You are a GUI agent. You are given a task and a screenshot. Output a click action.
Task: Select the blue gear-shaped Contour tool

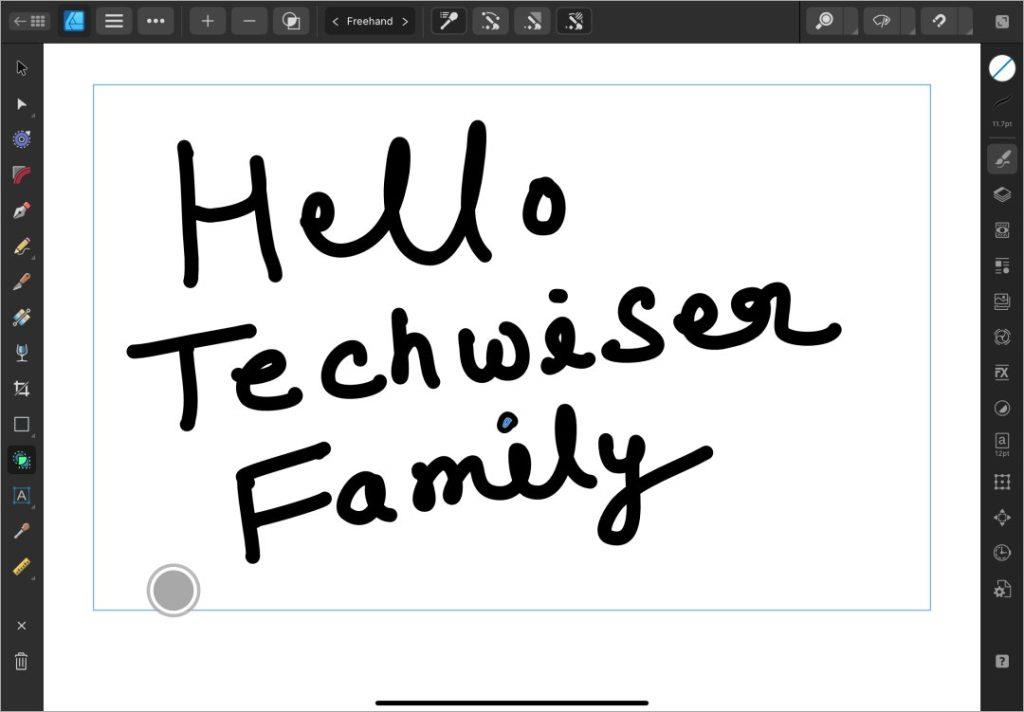(x=22, y=139)
